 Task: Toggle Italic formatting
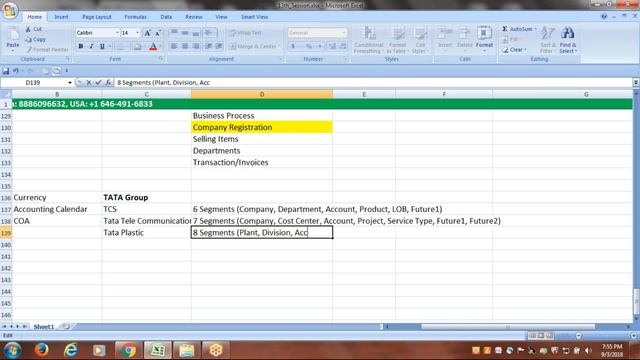(91, 47)
